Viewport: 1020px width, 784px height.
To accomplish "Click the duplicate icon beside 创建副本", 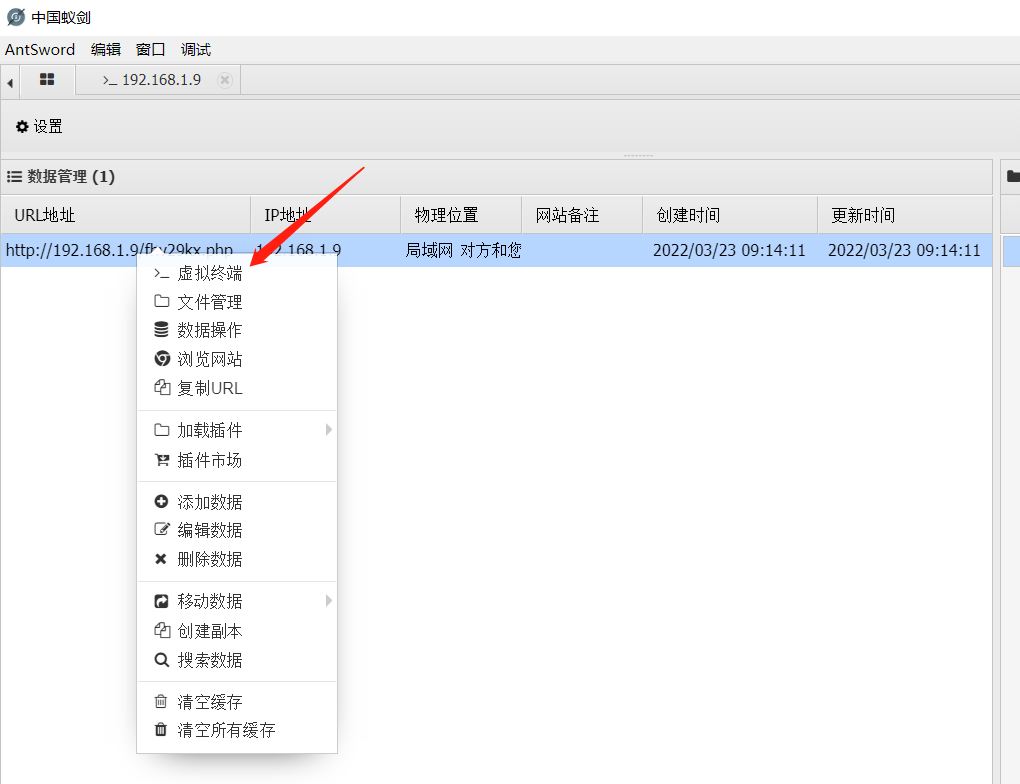I will [161, 630].
